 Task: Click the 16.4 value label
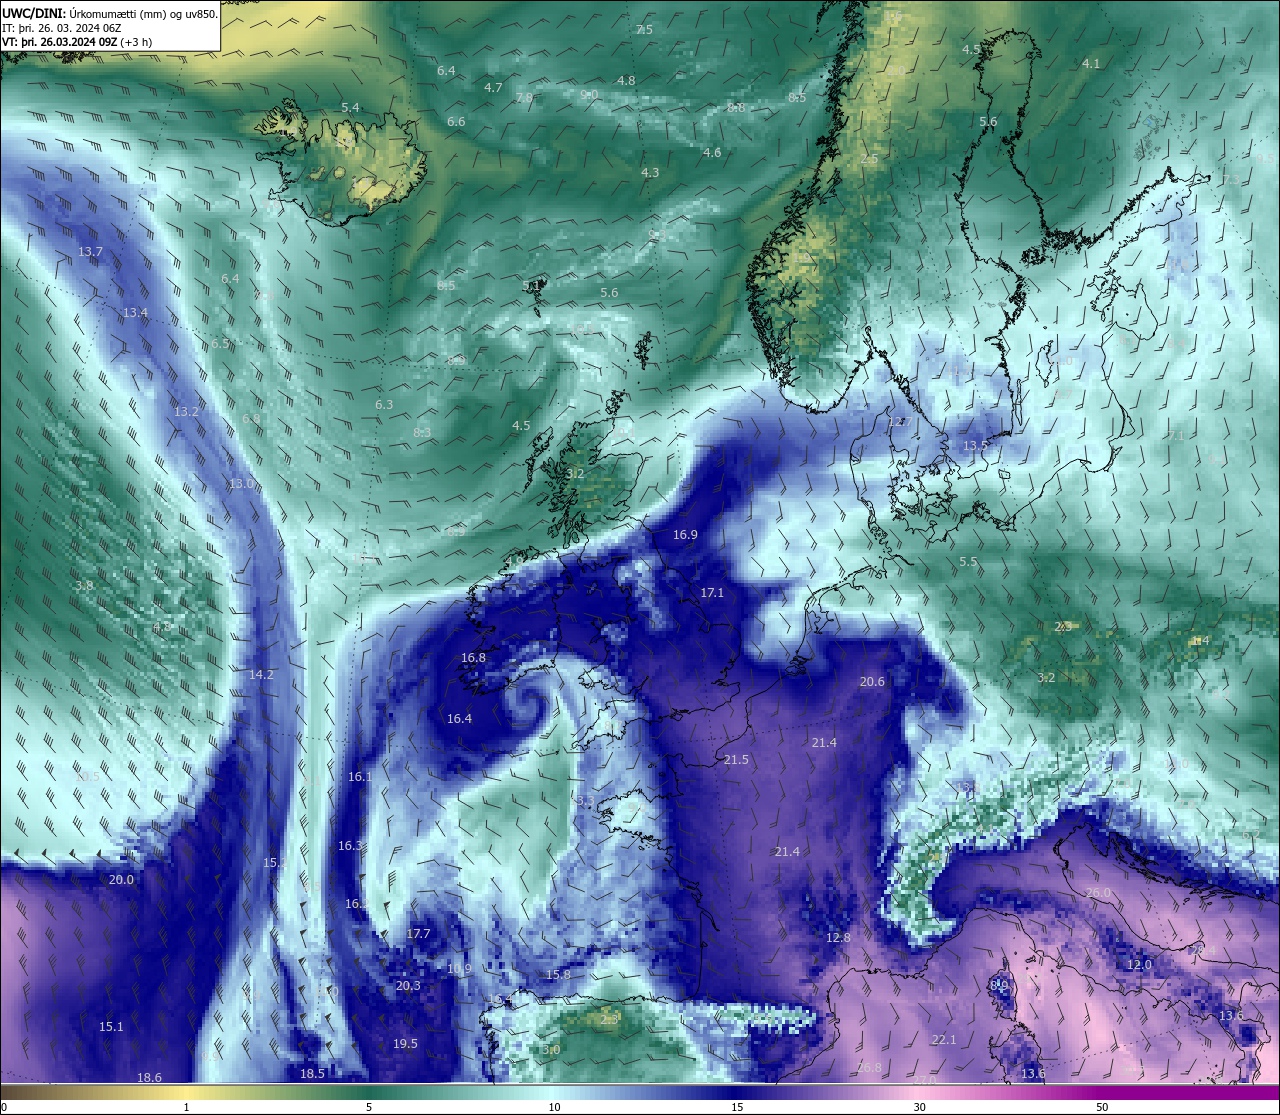click(x=459, y=719)
